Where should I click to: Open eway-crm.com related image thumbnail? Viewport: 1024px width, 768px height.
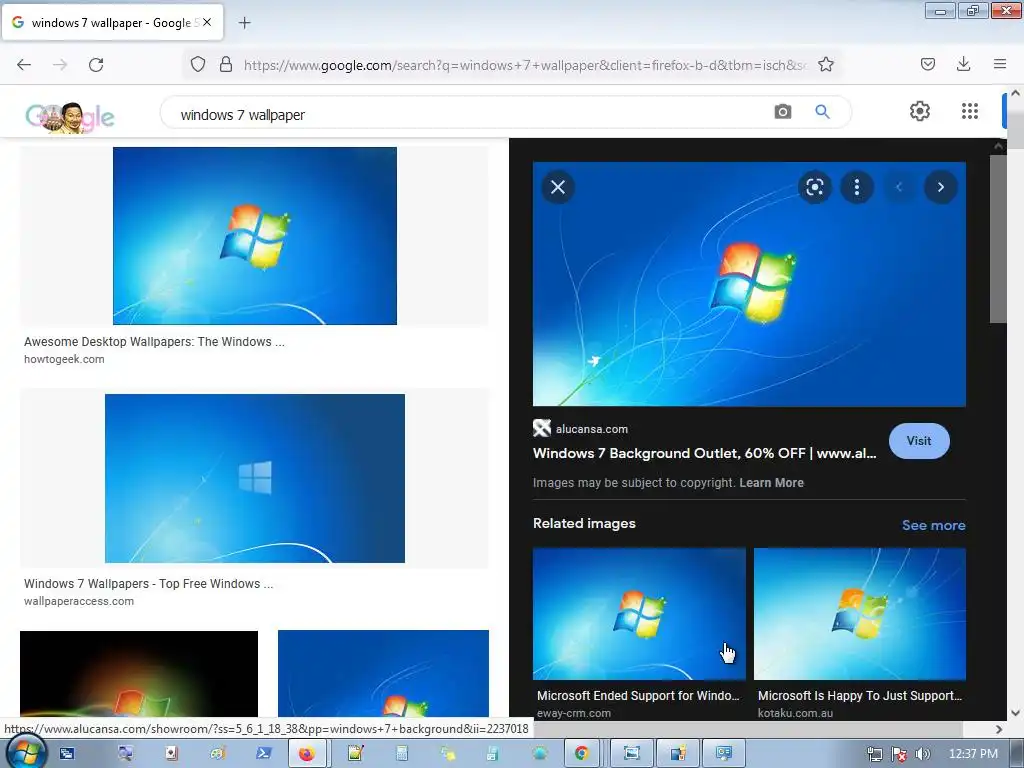point(639,614)
